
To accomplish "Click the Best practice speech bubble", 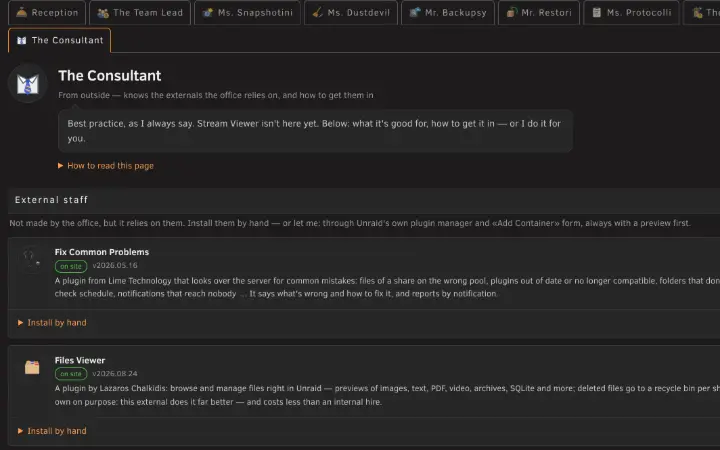I will [315, 131].
